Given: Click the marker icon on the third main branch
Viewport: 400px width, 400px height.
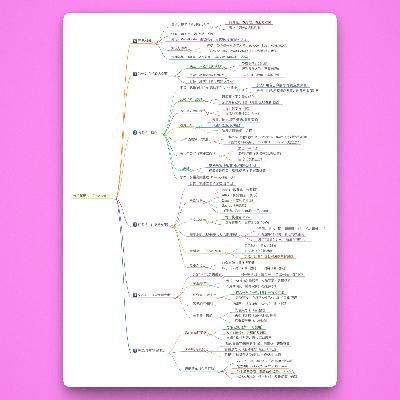Looking at the screenshot, I should (135, 132).
